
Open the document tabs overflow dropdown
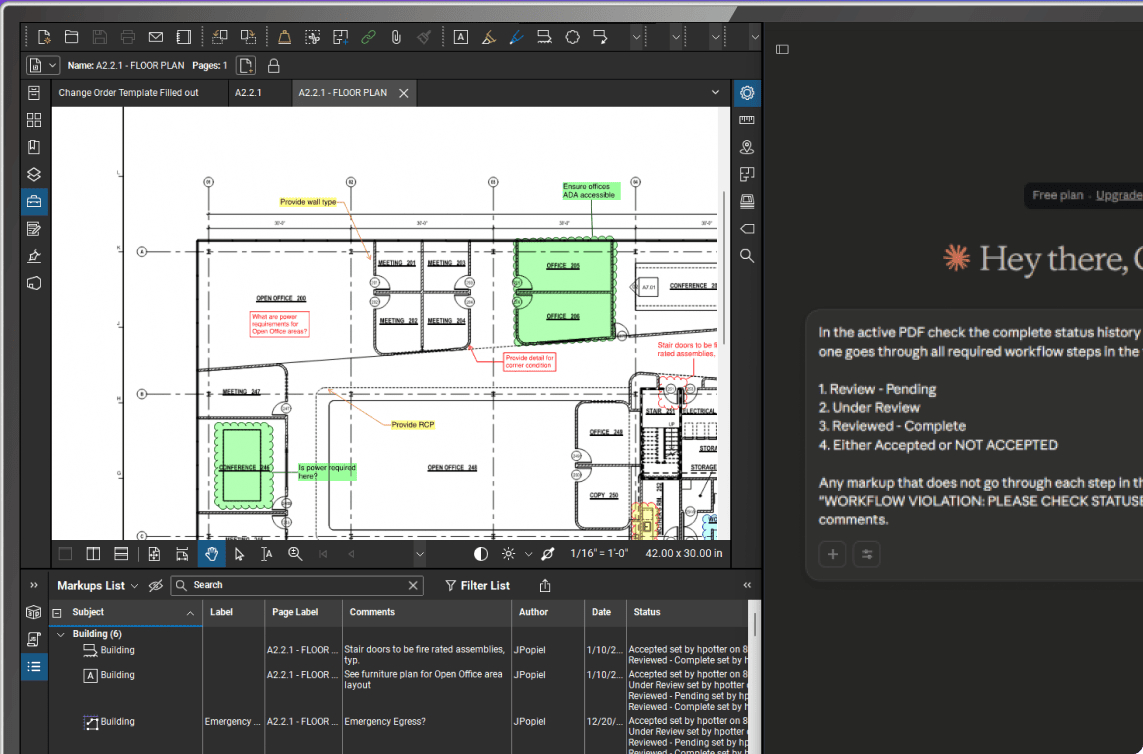tap(715, 93)
